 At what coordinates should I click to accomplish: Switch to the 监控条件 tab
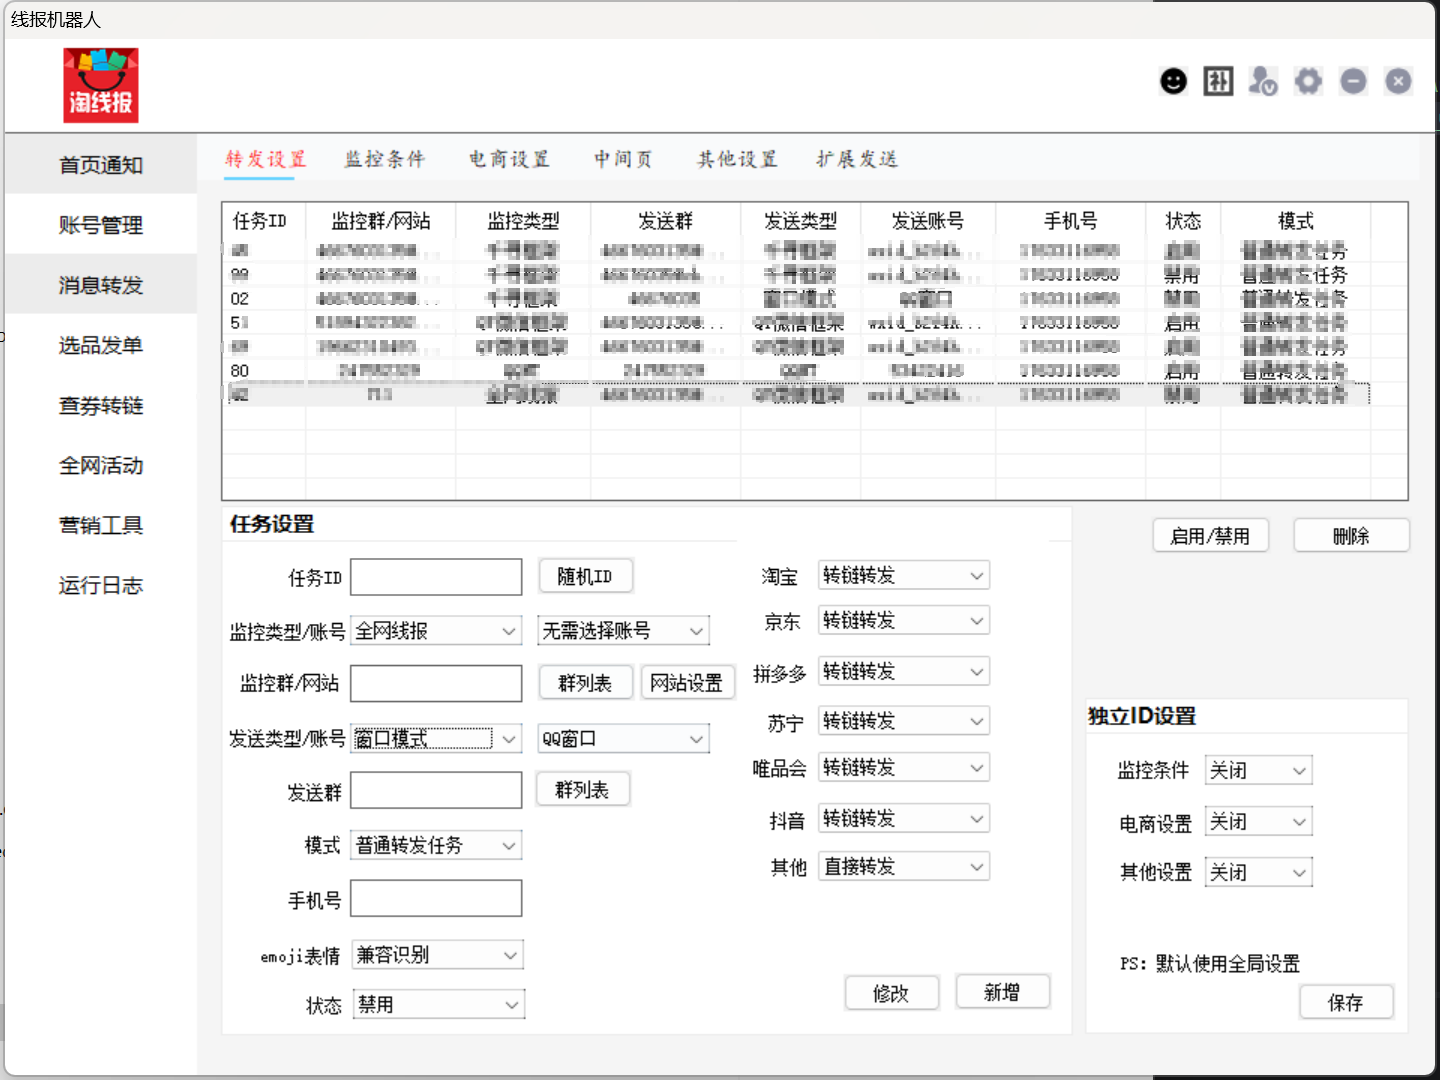pos(385,159)
